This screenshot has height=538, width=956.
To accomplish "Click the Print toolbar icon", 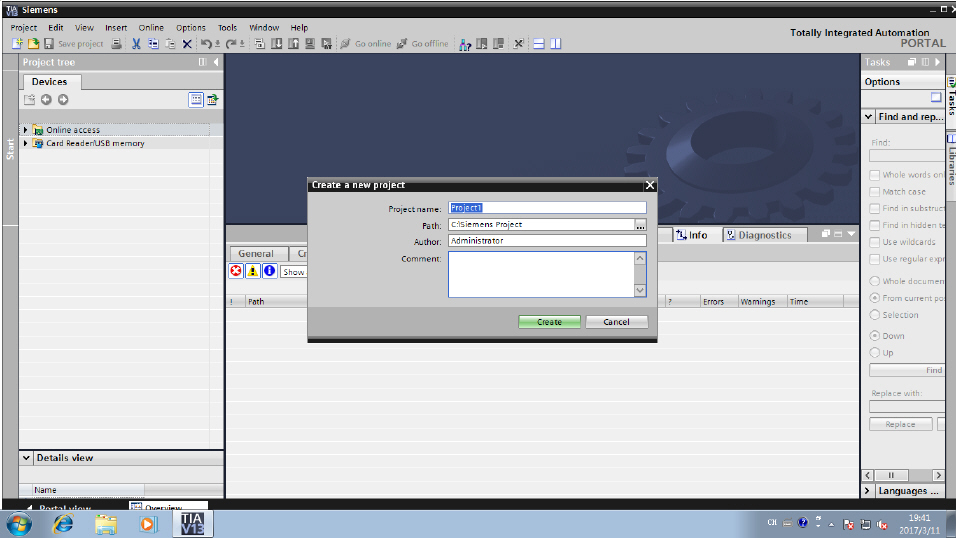I will [116, 44].
